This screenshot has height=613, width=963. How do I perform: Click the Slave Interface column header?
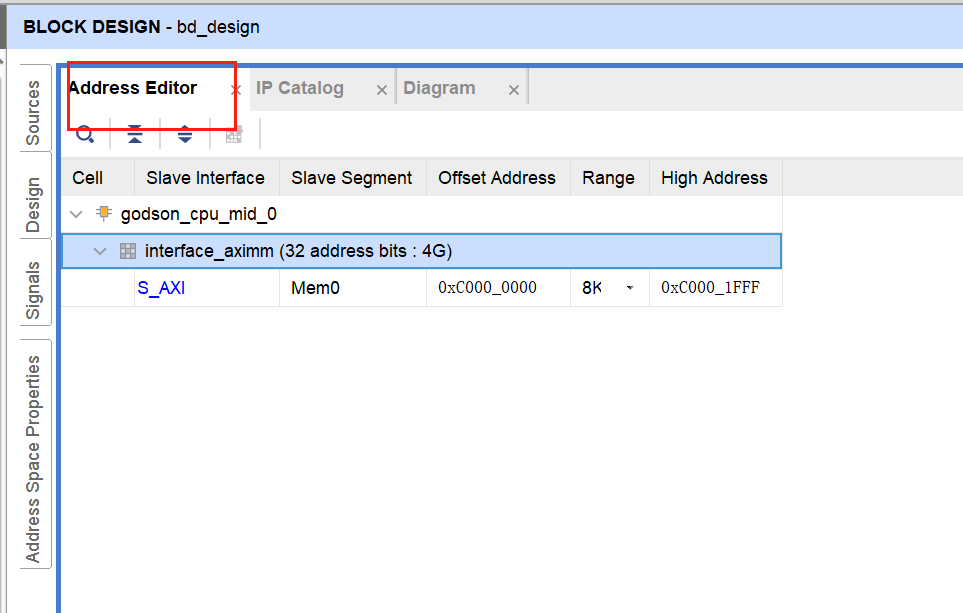[x=206, y=178]
